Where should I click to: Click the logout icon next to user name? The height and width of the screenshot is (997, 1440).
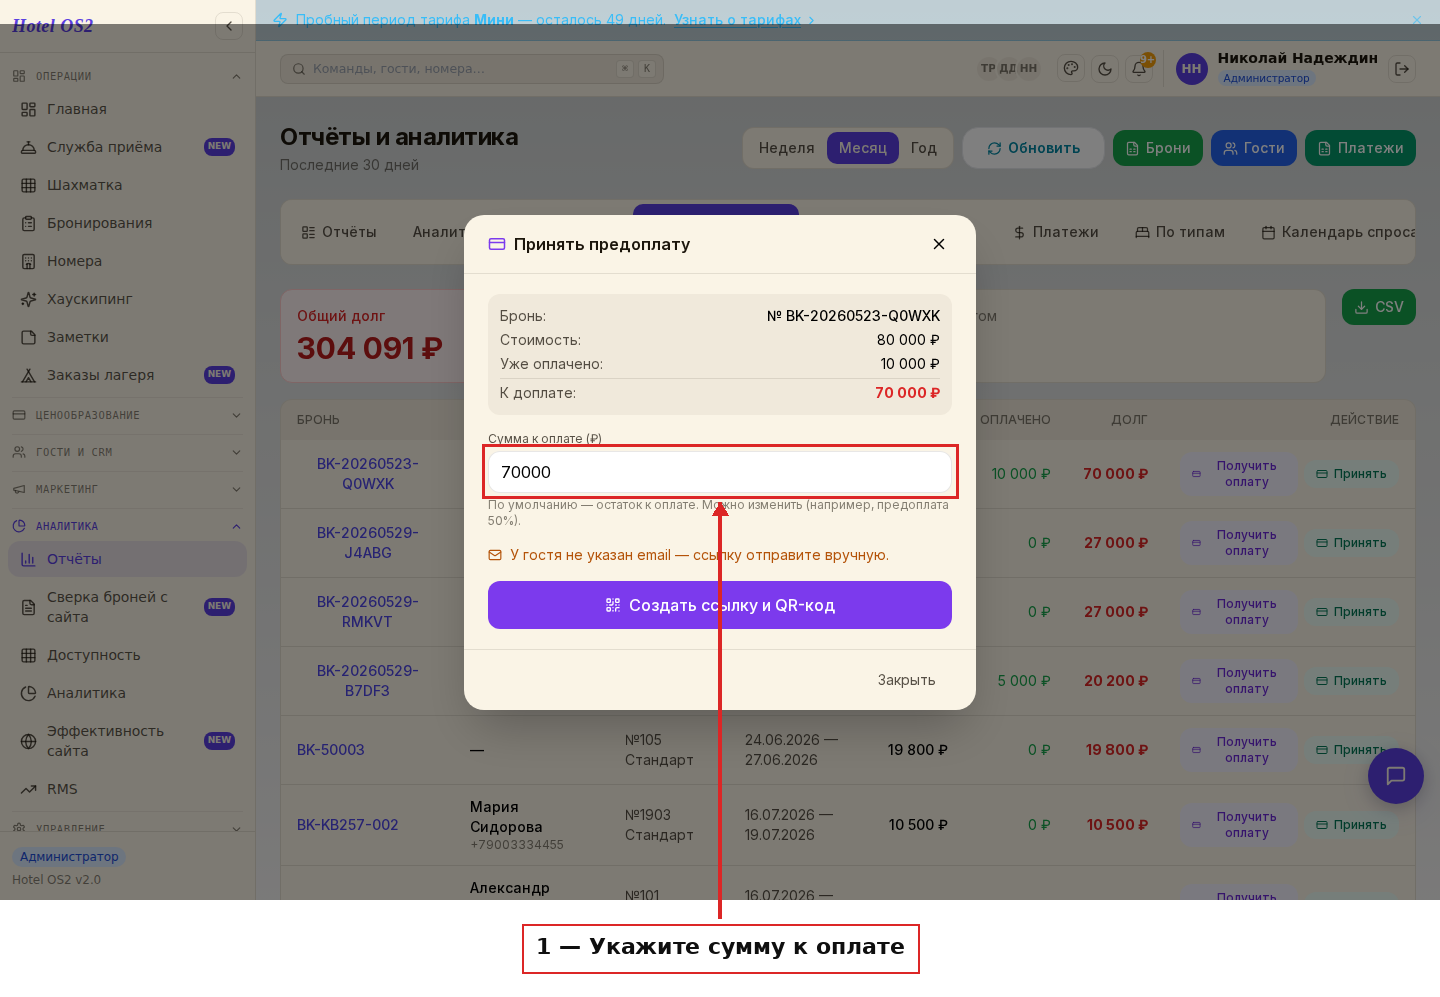[x=1402, y=68]
